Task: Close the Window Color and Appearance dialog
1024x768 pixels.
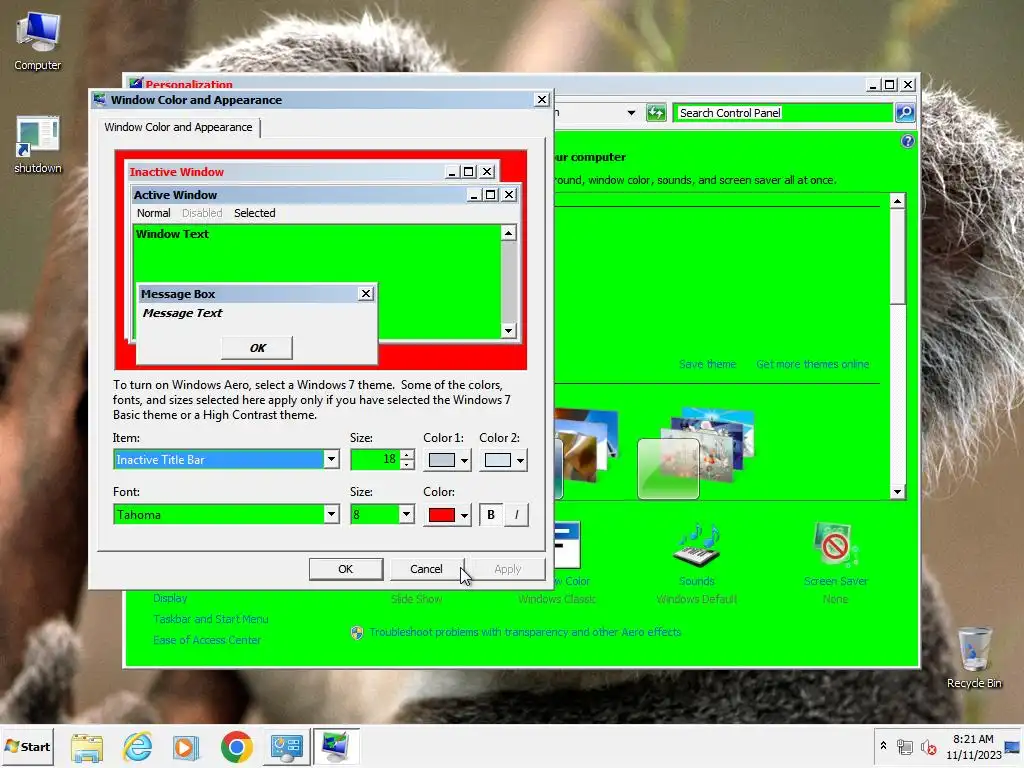Action: click(542, 99)
